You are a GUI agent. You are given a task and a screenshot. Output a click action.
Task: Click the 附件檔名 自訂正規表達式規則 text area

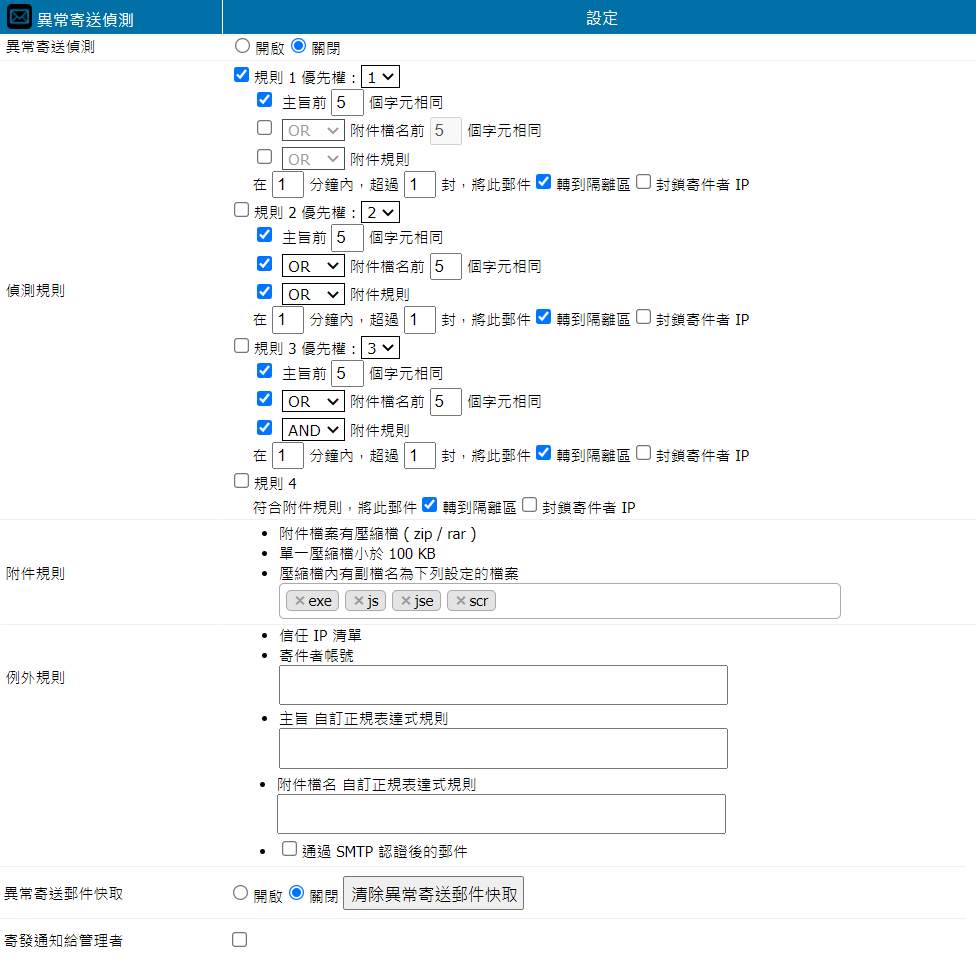(501, 814)
